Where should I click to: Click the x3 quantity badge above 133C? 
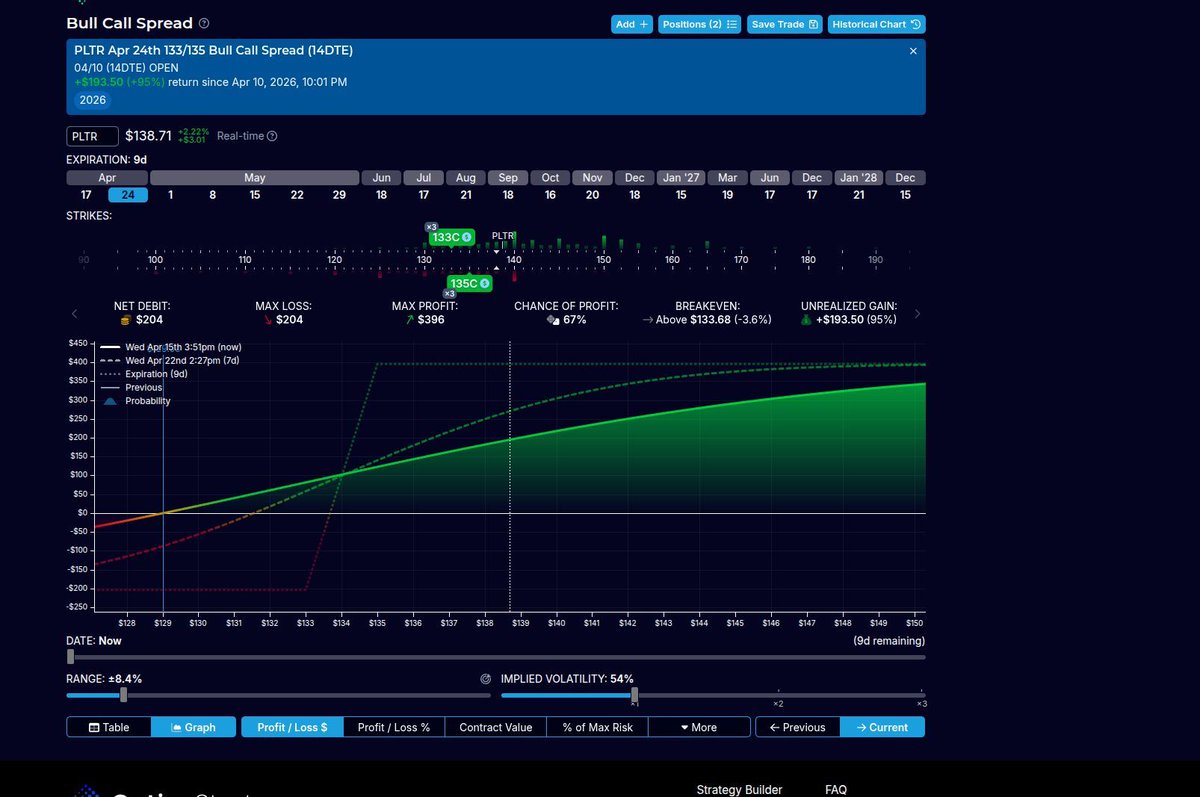[431, 226]
